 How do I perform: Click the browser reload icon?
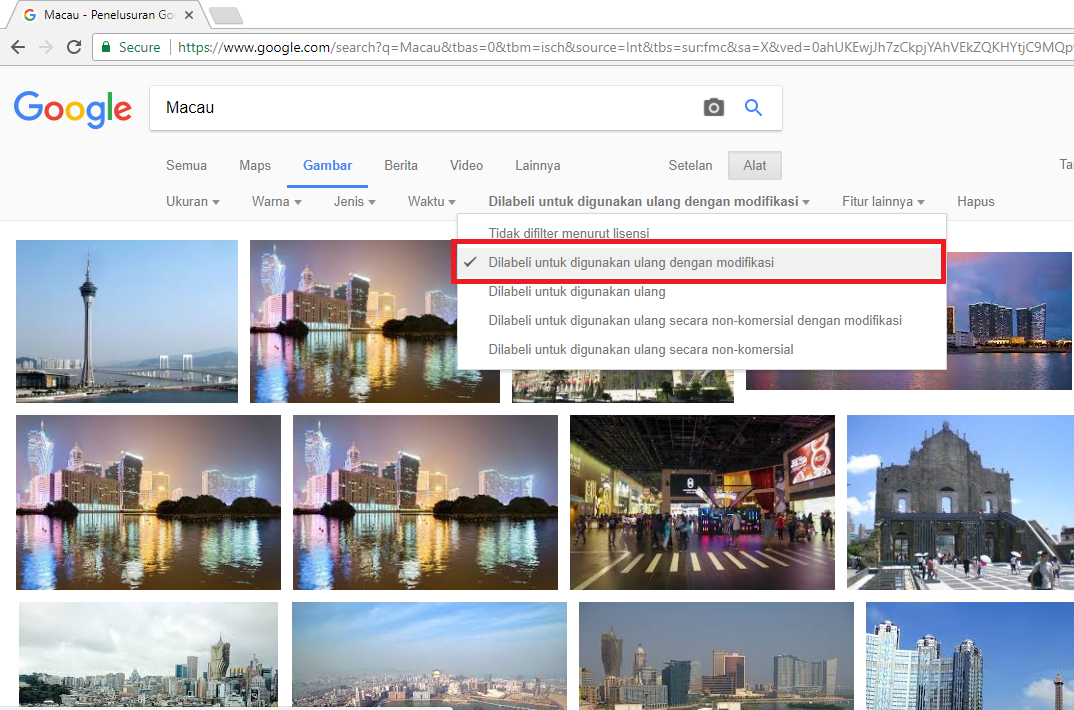coord(73,46)
